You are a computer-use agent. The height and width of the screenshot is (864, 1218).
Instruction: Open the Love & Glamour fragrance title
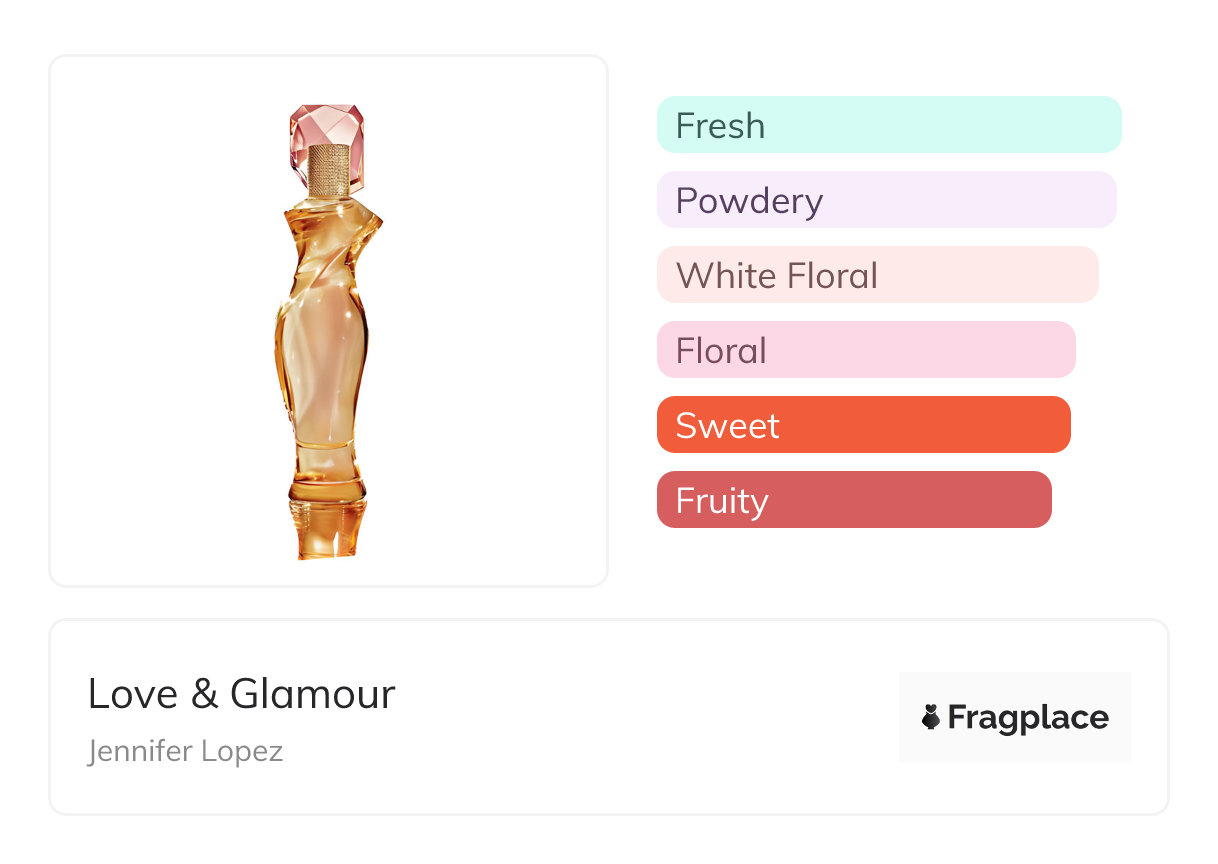point(241,694)
